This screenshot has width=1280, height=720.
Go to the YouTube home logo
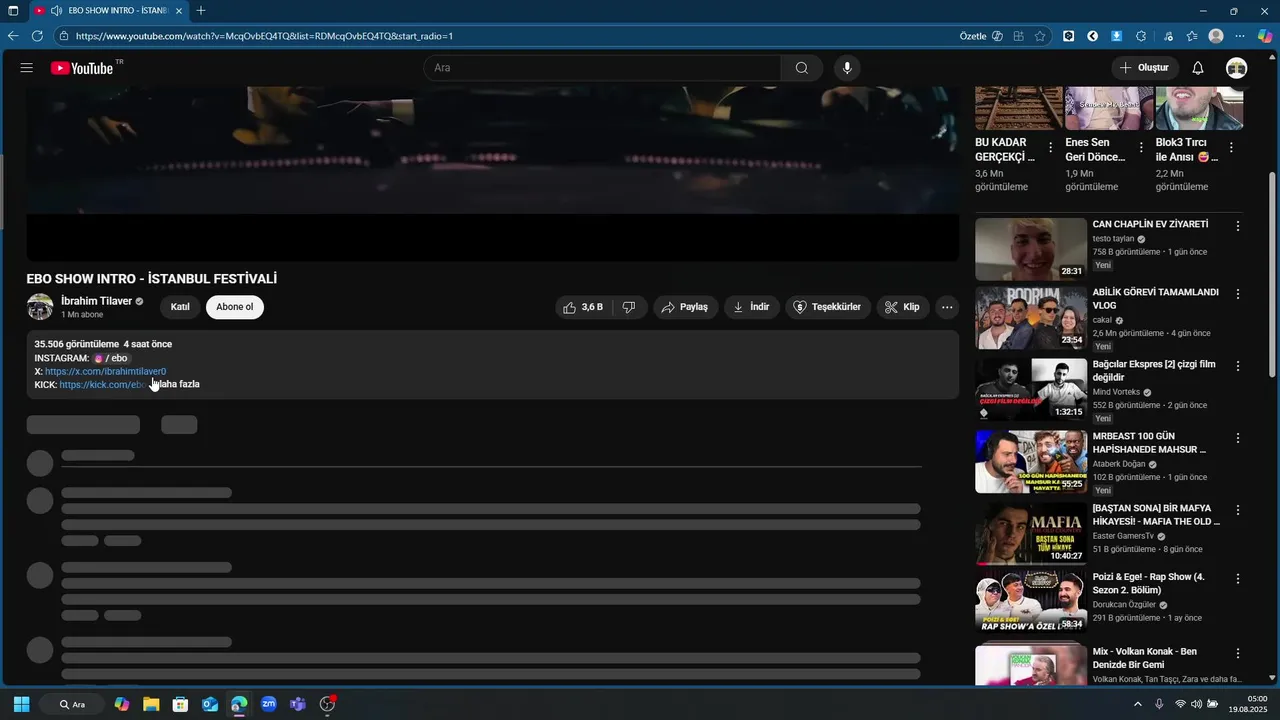coord(82,68)
